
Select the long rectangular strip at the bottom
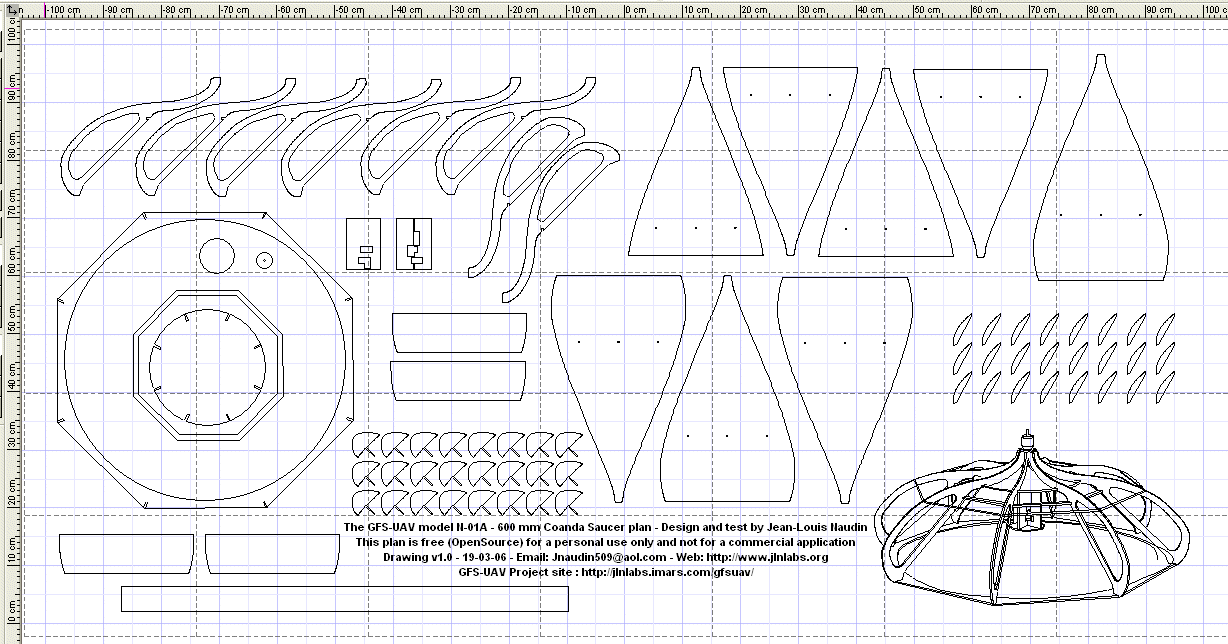coord(345,598)
